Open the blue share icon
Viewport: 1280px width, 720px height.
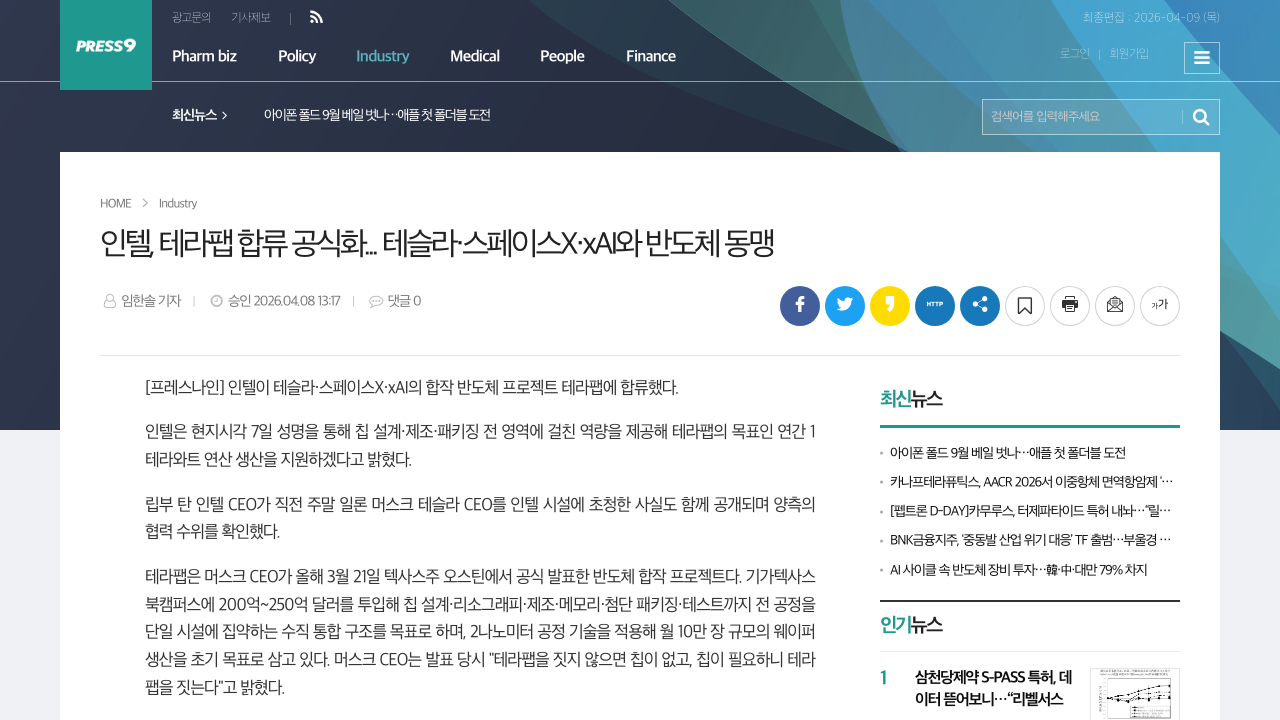[x=980, y=306]
